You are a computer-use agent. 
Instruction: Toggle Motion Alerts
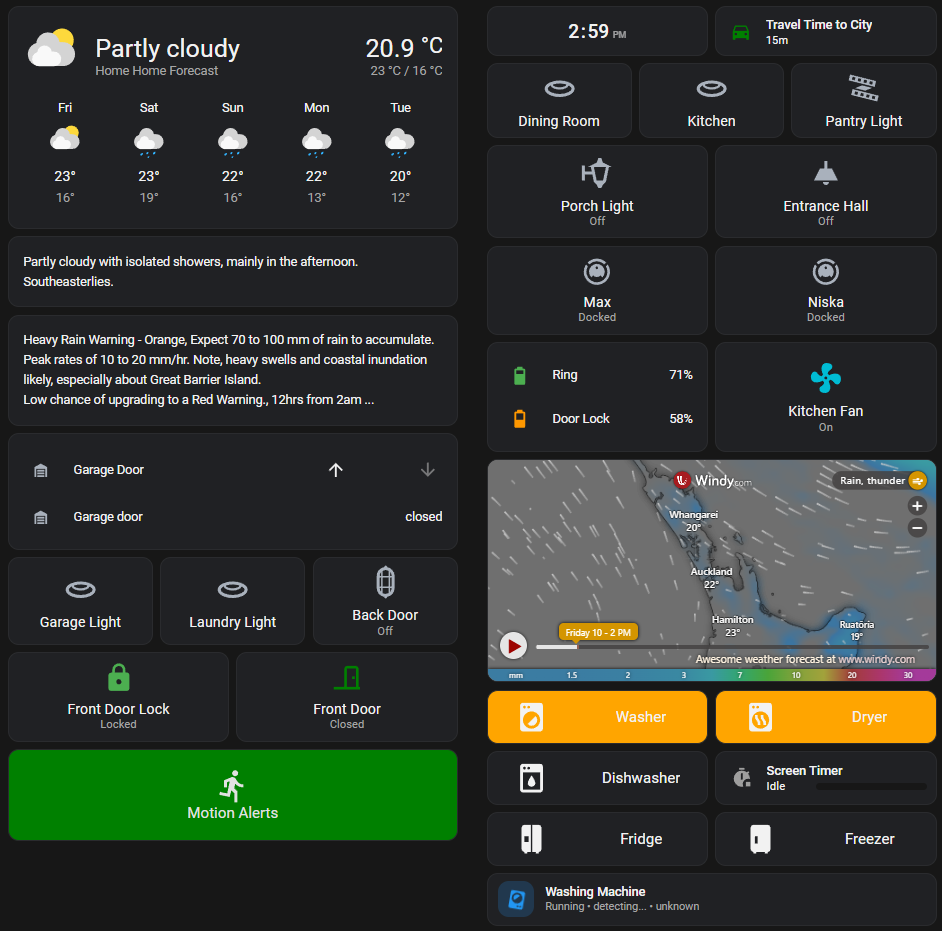[232, 795]
